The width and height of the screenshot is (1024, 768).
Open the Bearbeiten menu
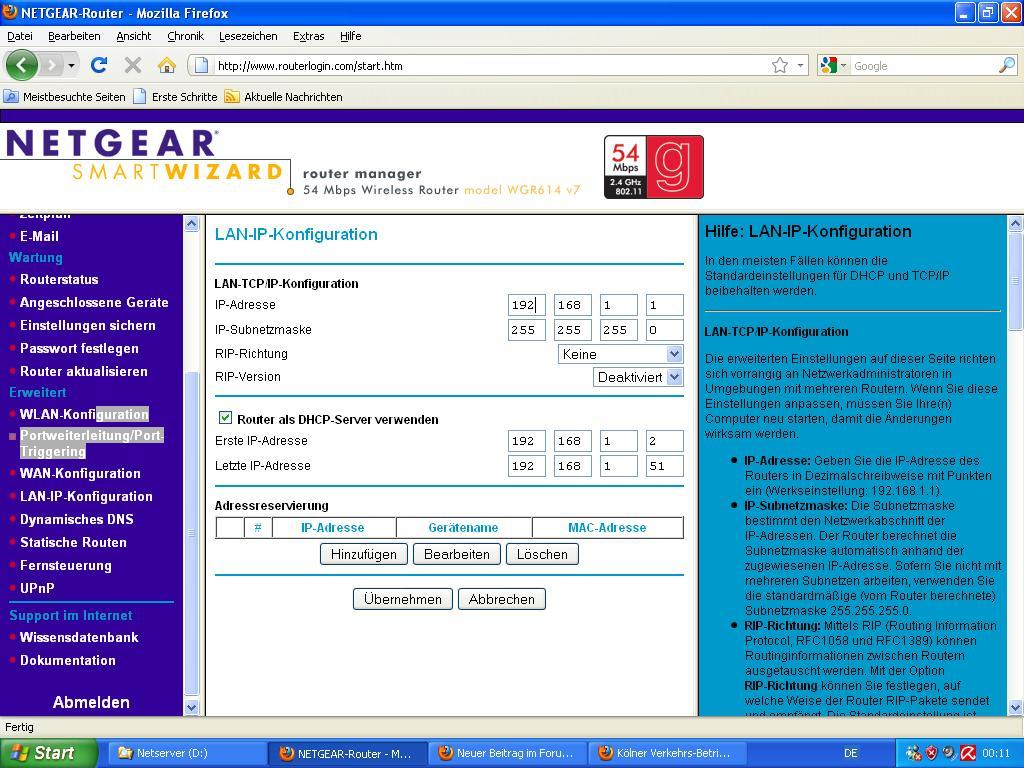[74, 36]
